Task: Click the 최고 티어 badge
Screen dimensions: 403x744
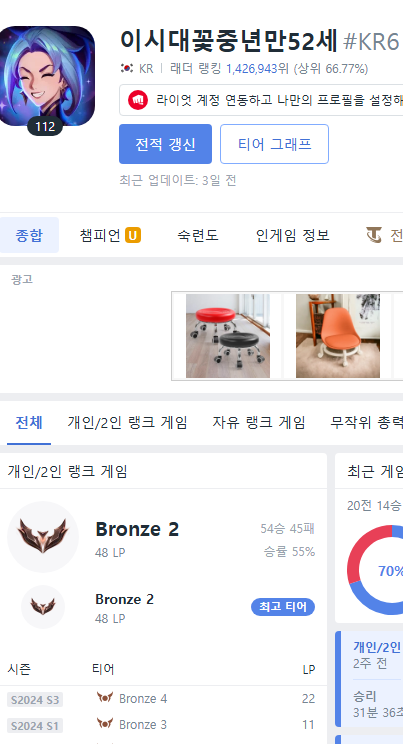Action: point(283,607)
